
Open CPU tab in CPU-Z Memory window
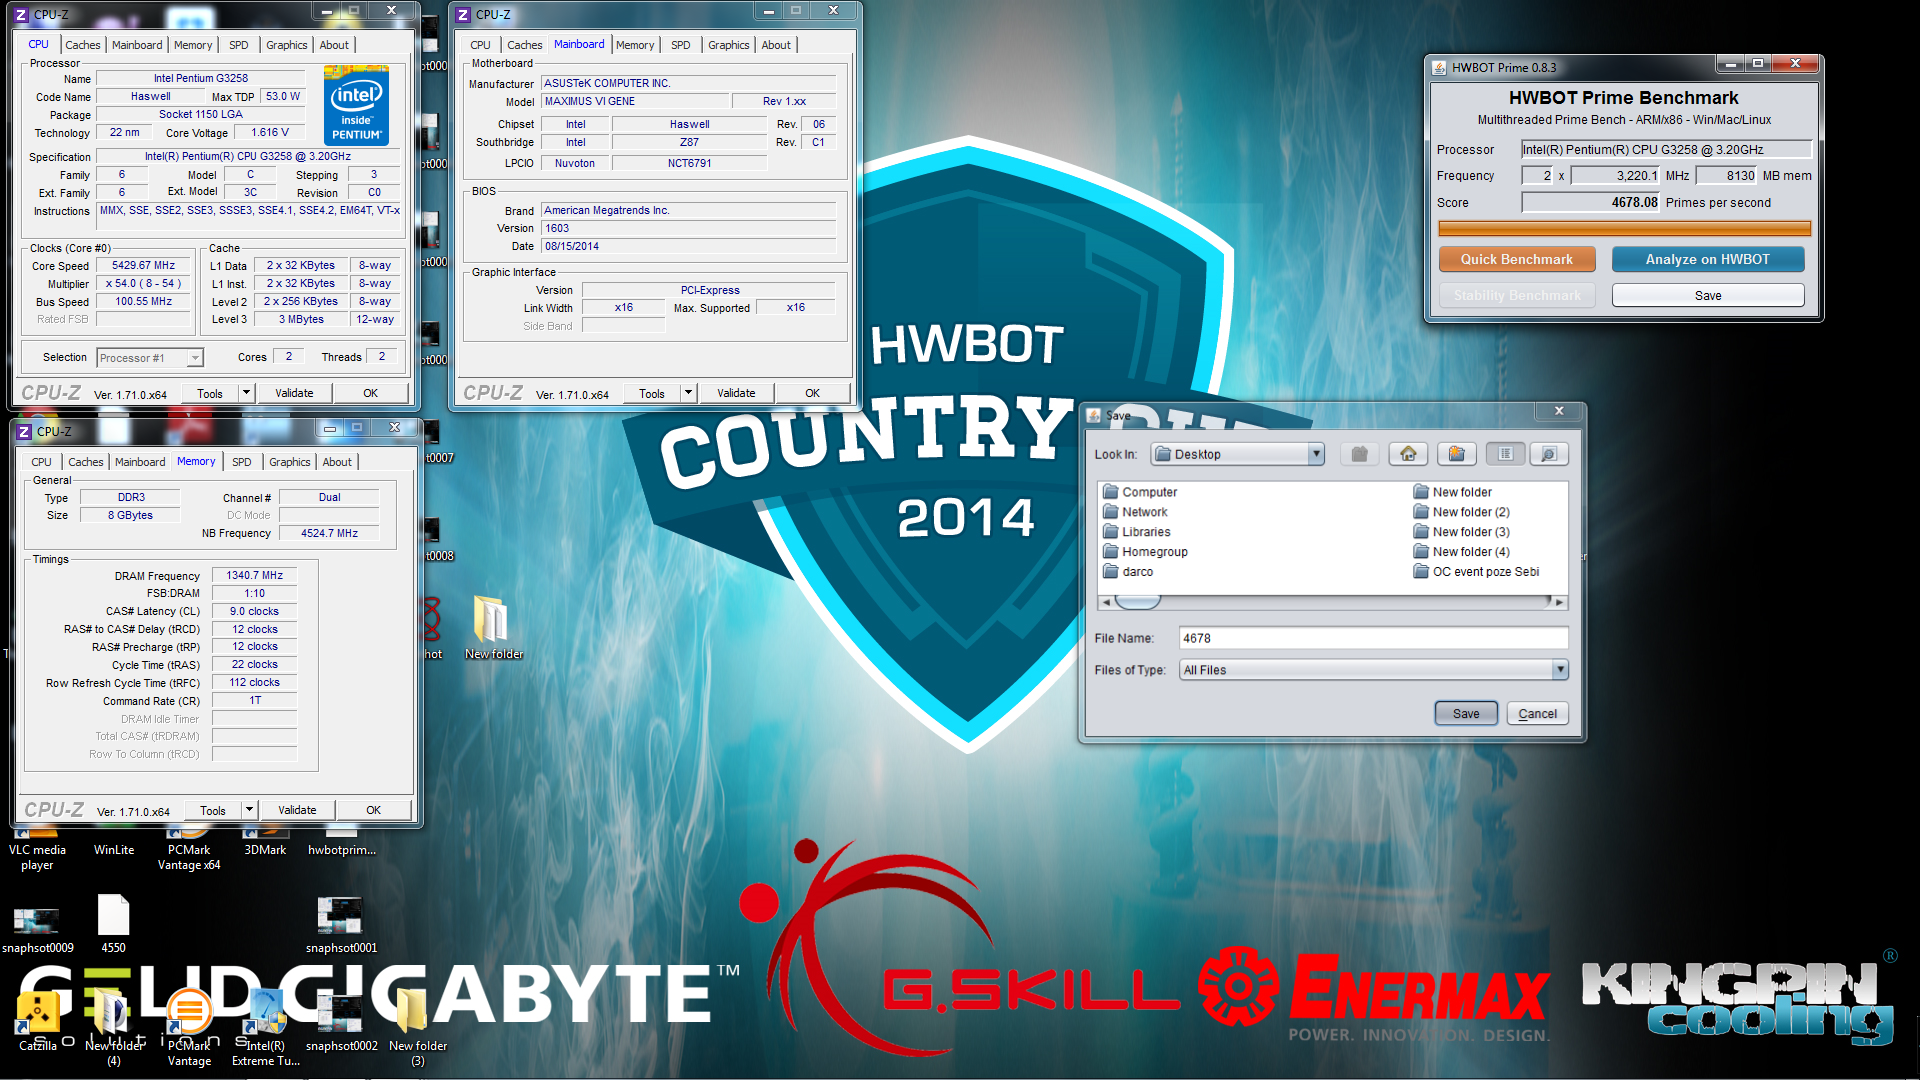pyautogui.click(x=41, y=462)
